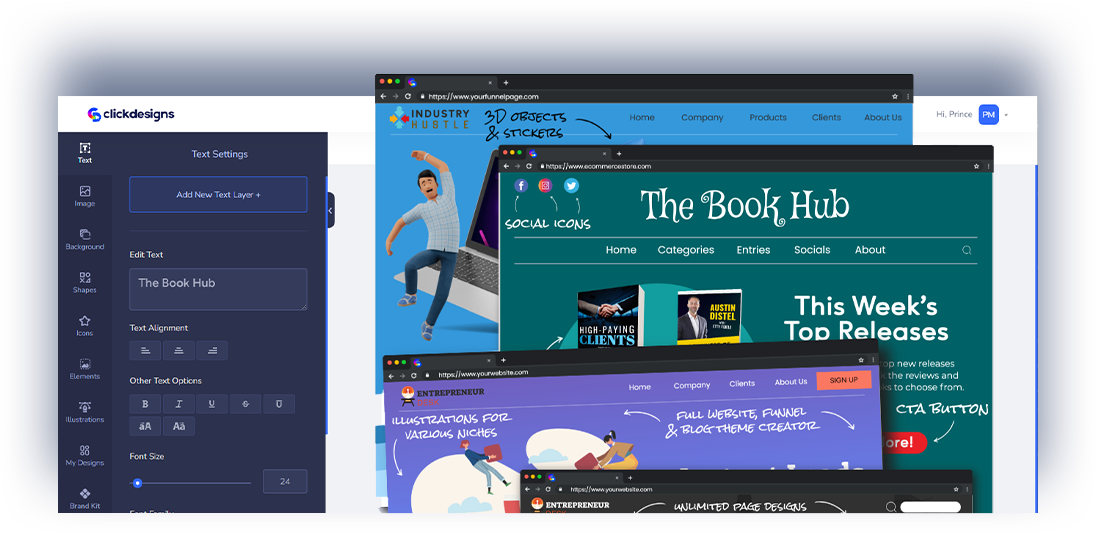
Task: Open Clients in the purple Entrepreneur Desk window
Action: (x=742, y=384)
